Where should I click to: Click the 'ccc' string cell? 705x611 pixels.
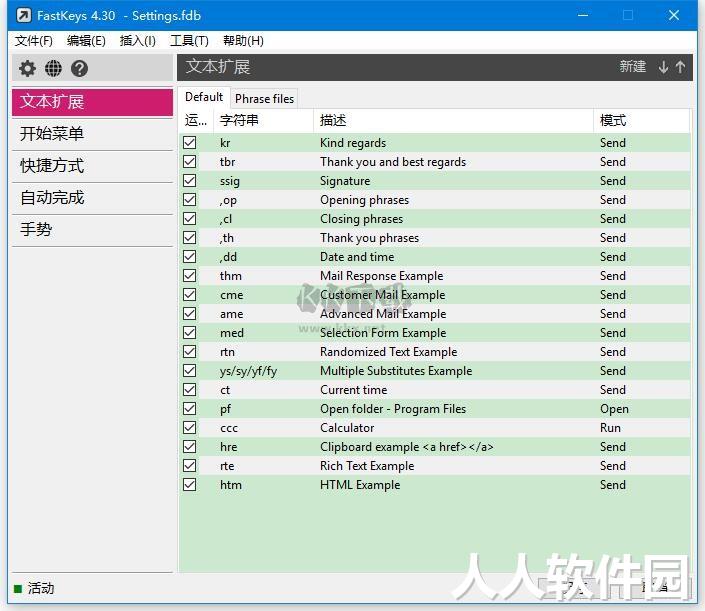229,428
